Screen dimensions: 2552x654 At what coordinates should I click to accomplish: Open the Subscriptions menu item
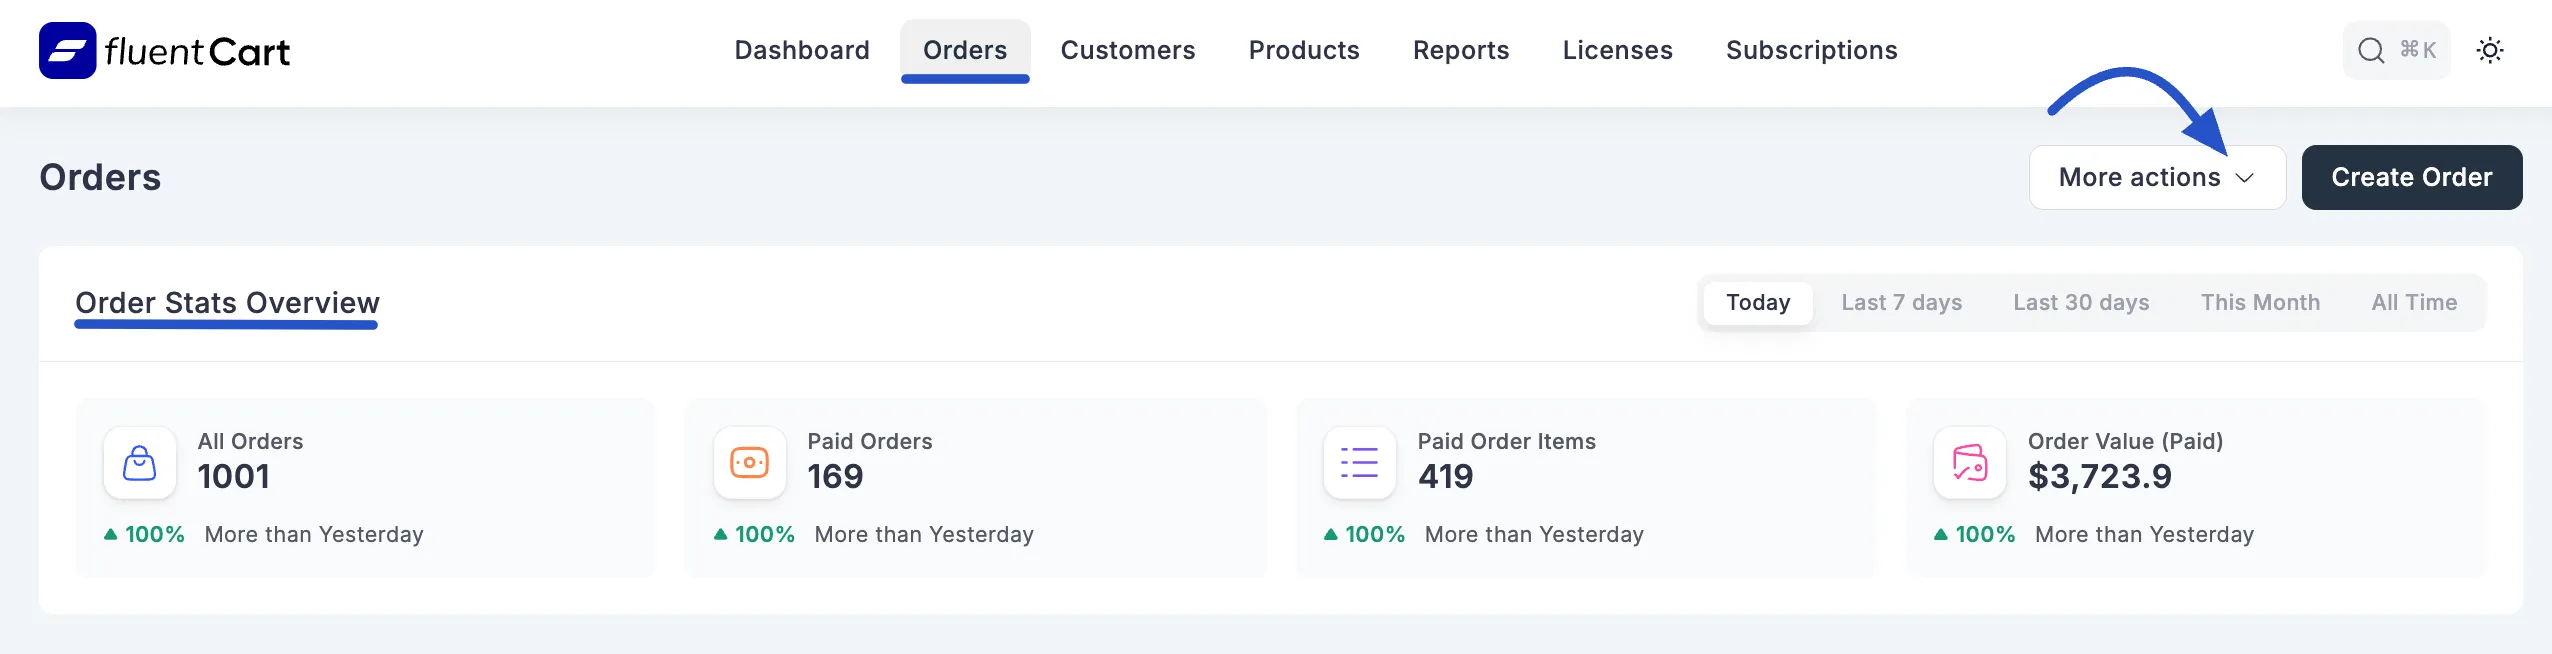(x=1811, y=50)
